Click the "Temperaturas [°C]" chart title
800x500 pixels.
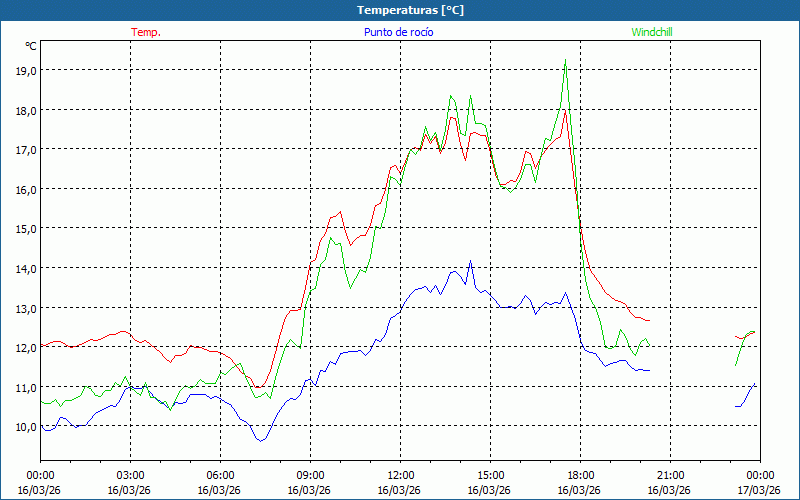click(411, 10)
